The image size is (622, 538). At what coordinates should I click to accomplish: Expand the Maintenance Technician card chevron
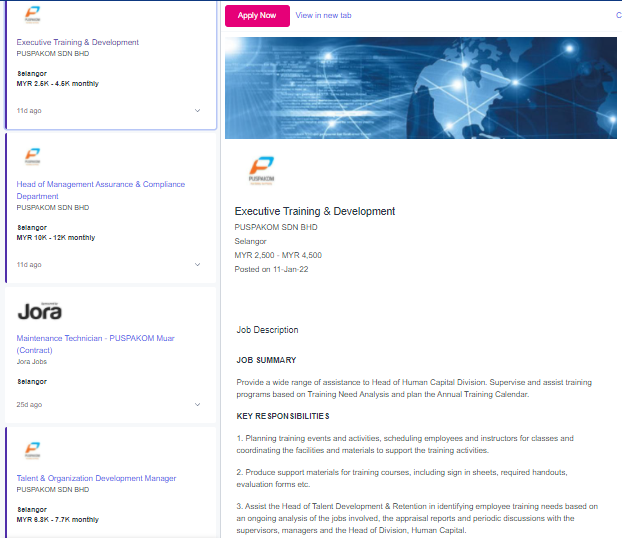(197, 405)
